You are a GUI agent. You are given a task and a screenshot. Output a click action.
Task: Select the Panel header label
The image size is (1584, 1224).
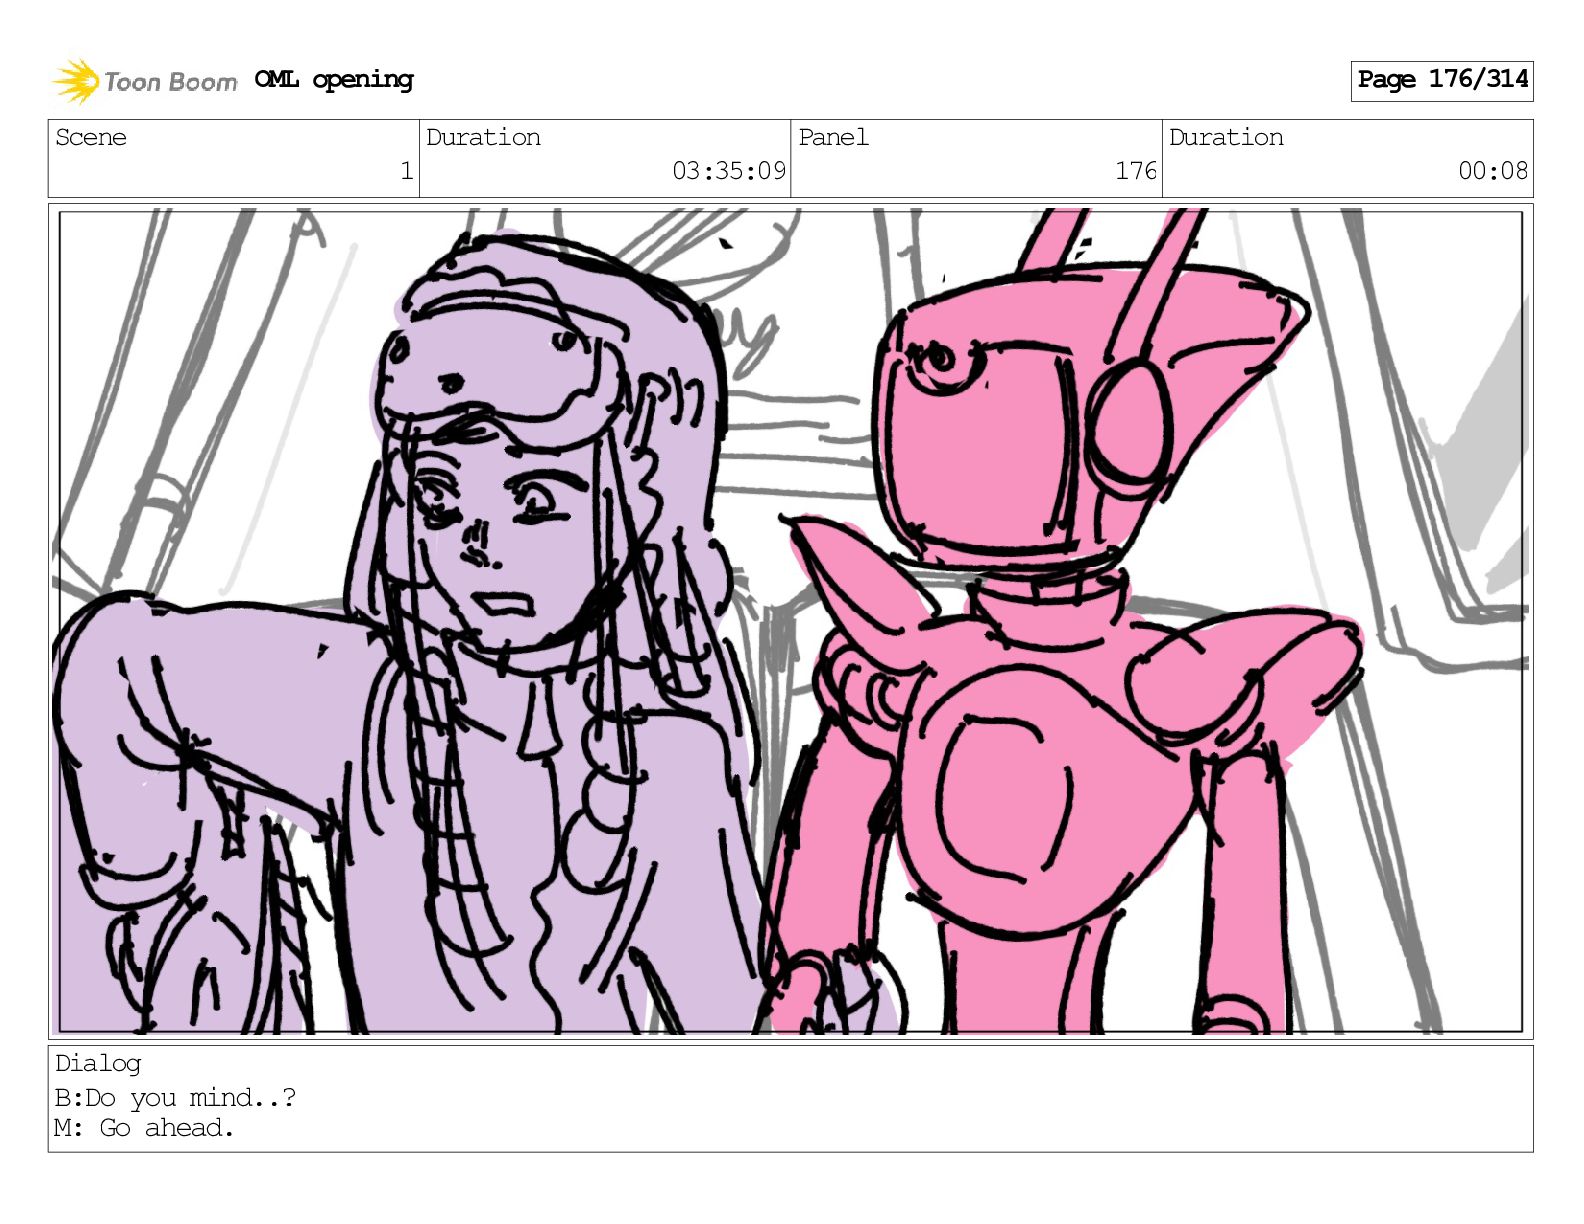point(833,137)
